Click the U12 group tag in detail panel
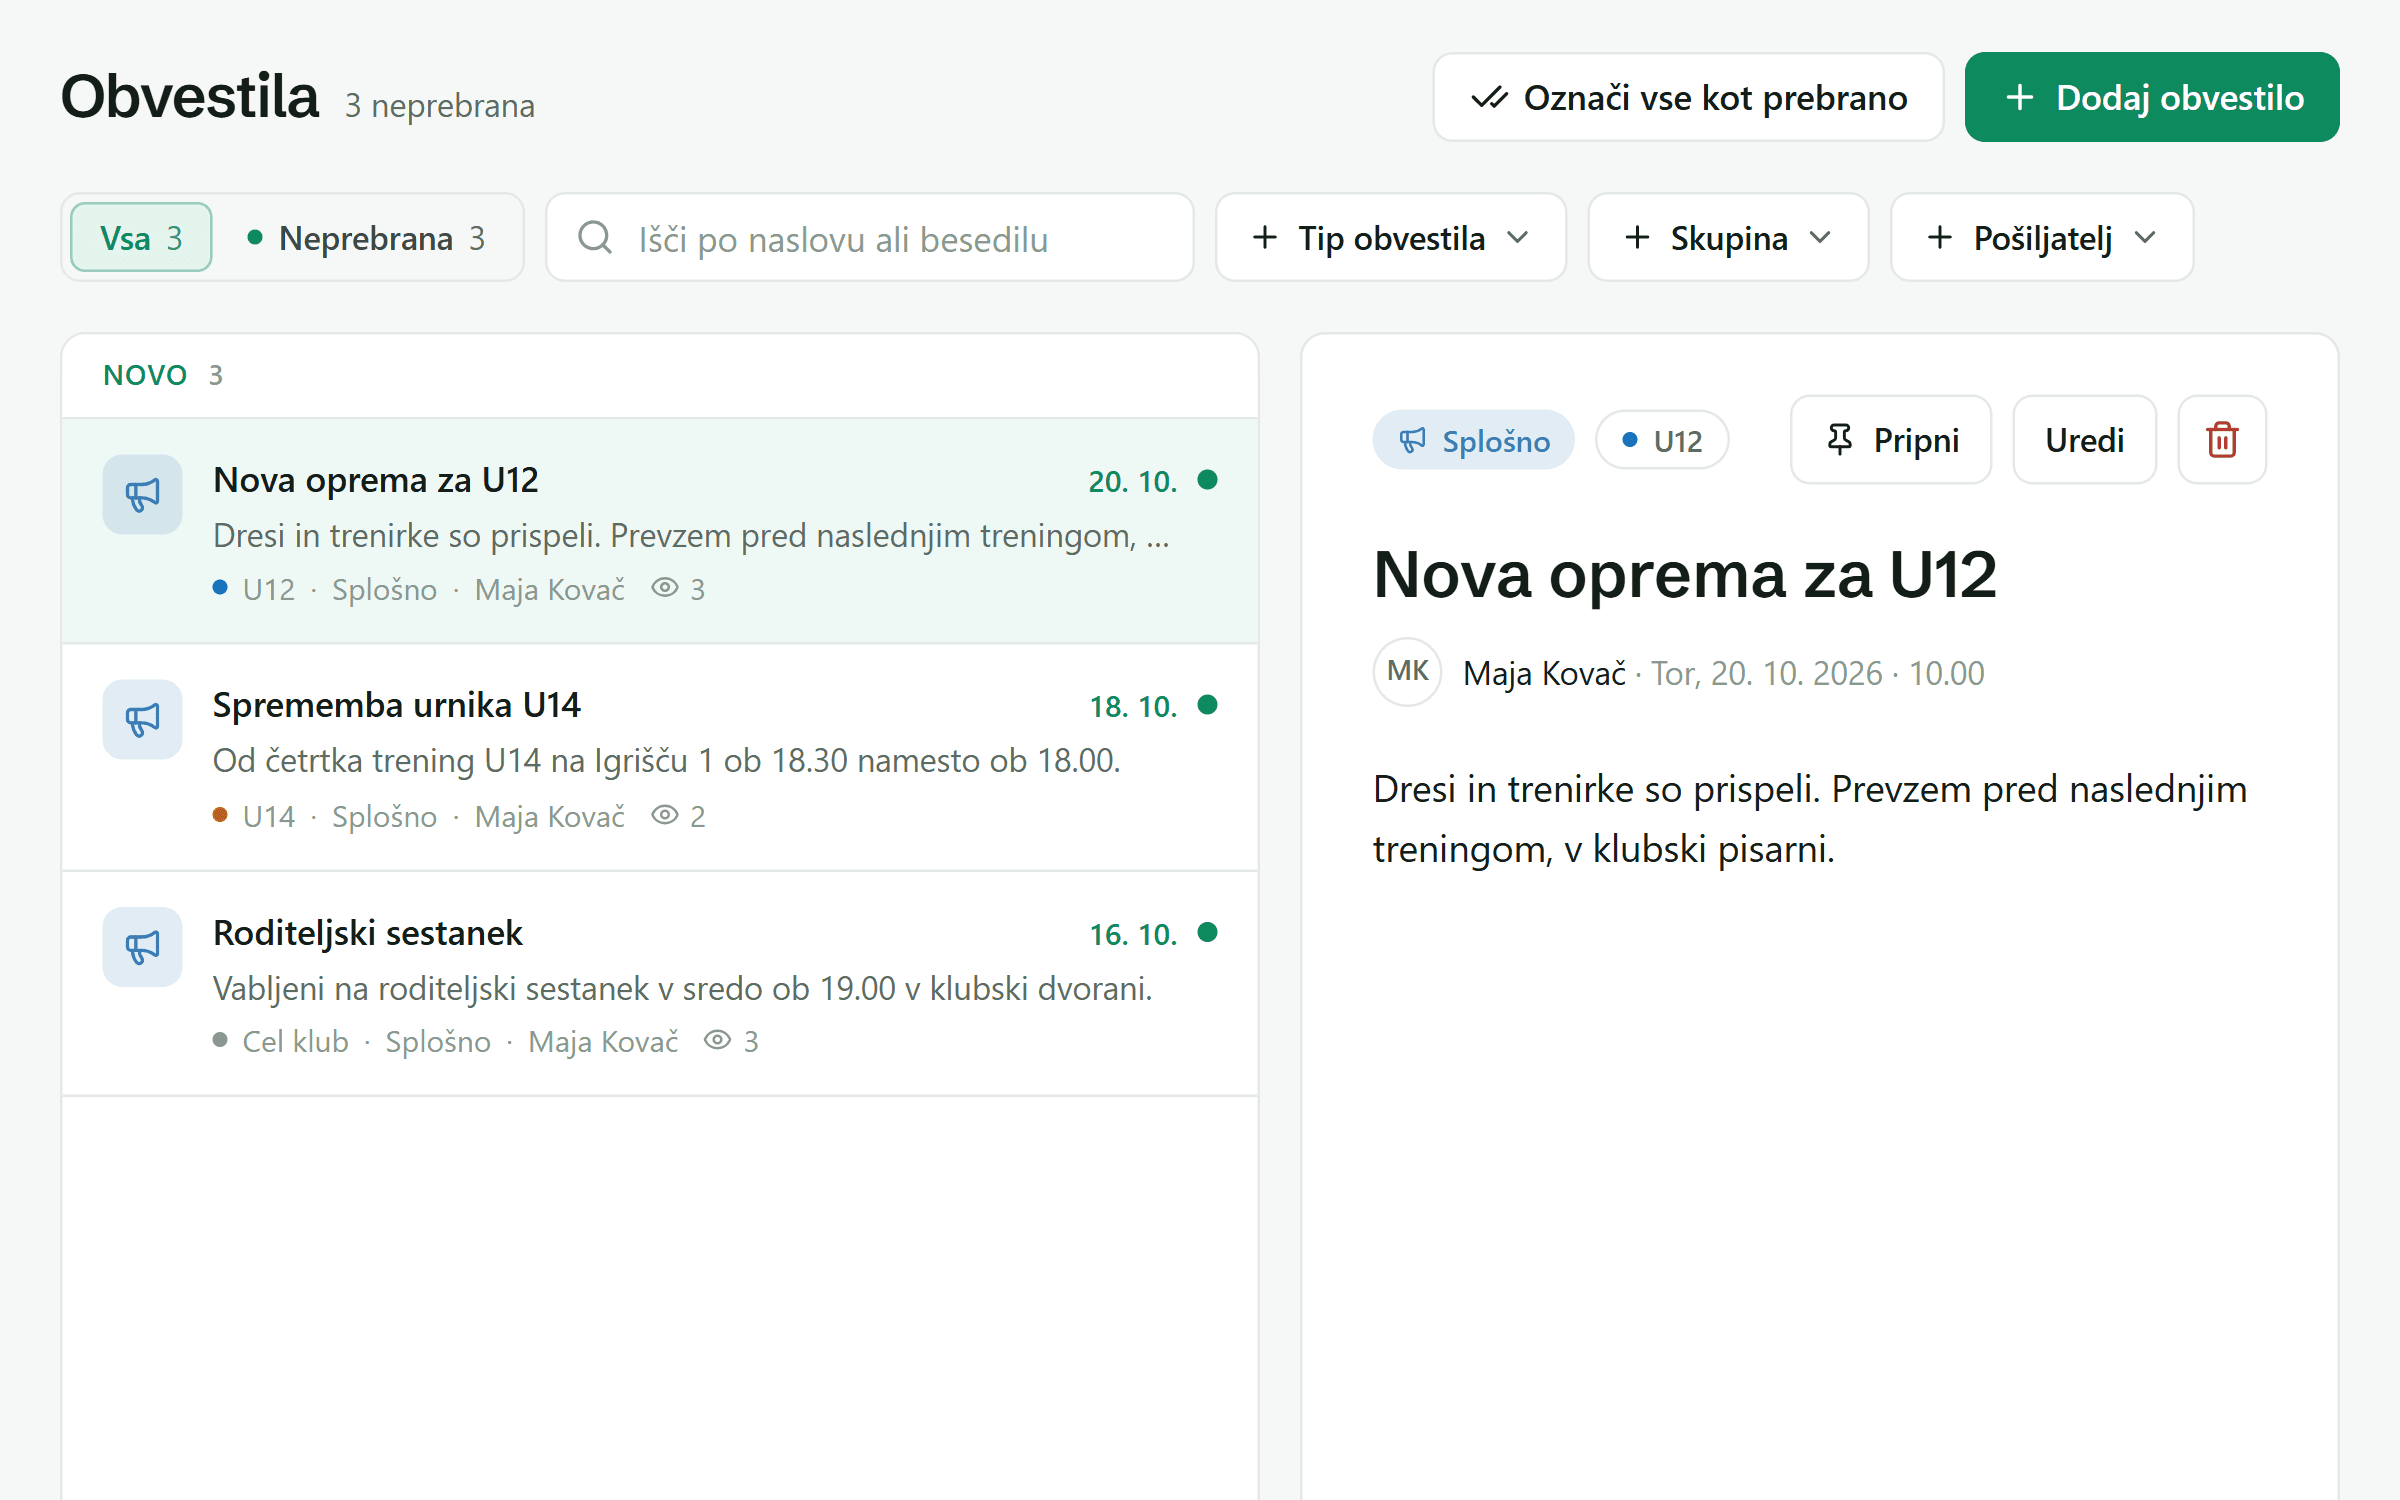This screenshot has width=2400, height=1500. pos(1662,440)
